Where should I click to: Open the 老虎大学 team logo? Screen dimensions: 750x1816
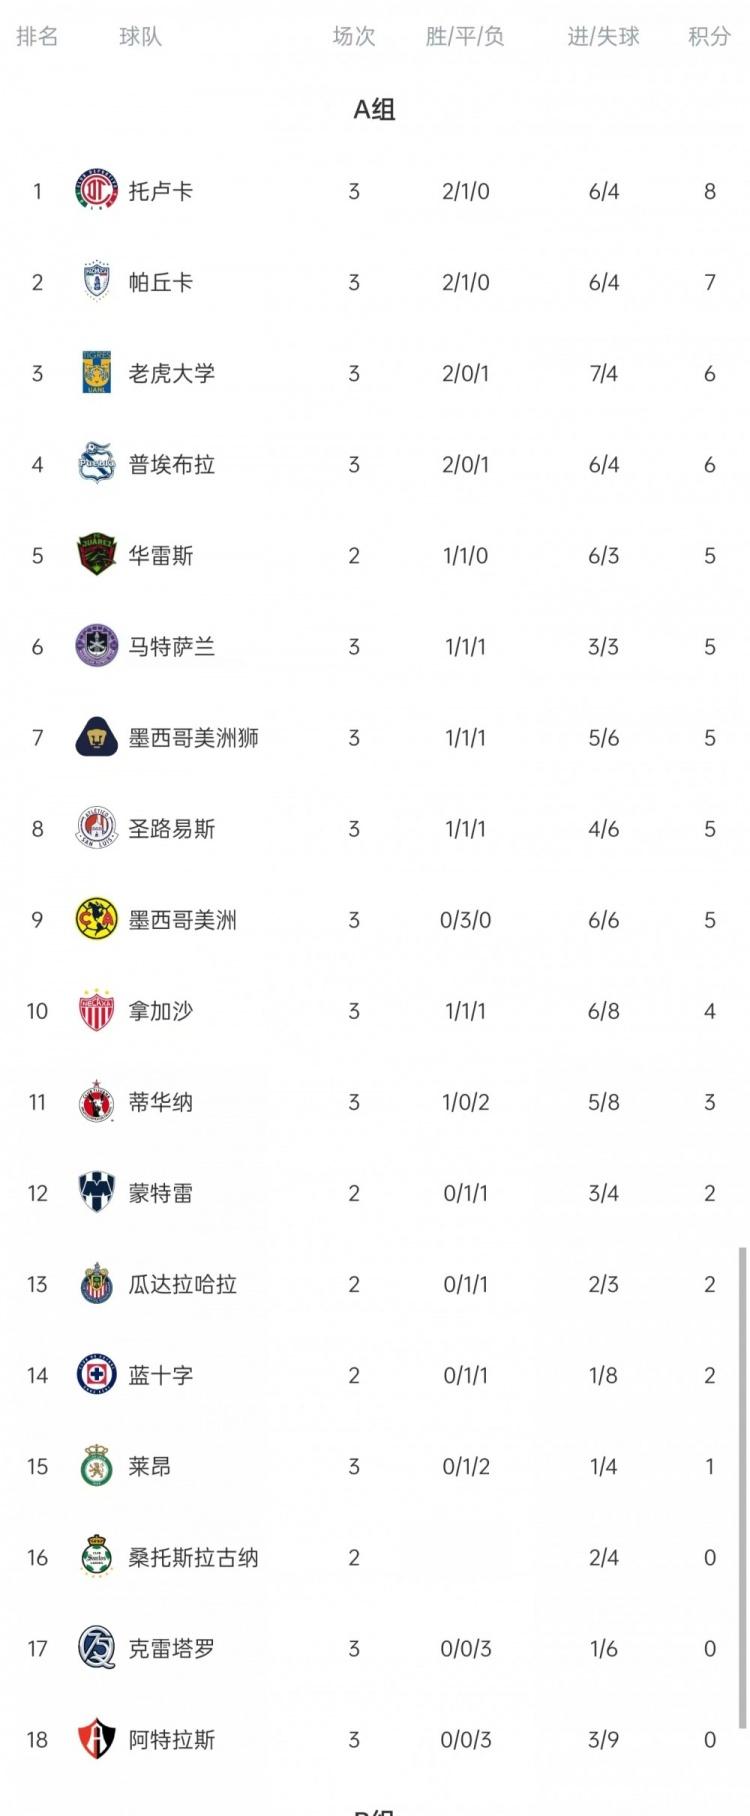click(97, 373)
